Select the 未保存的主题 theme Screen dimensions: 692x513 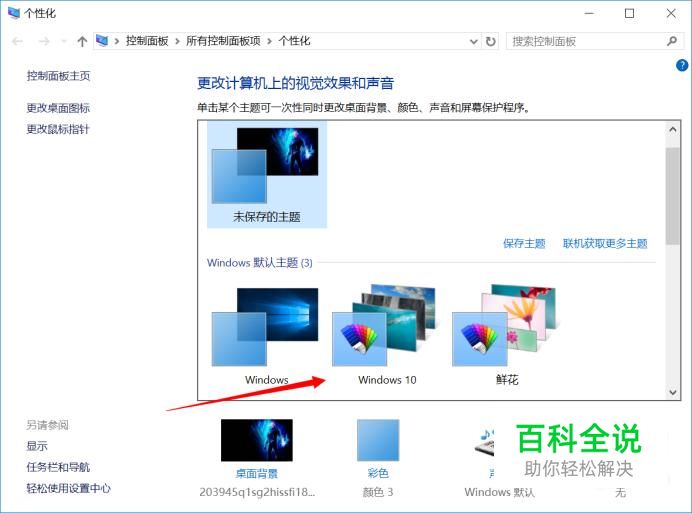267,174
